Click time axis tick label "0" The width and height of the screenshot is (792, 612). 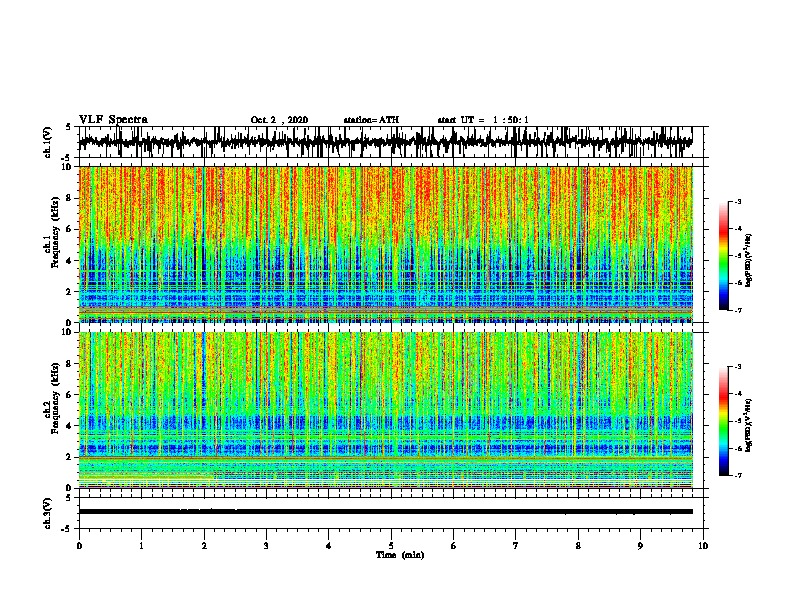(x=79, y=546)
